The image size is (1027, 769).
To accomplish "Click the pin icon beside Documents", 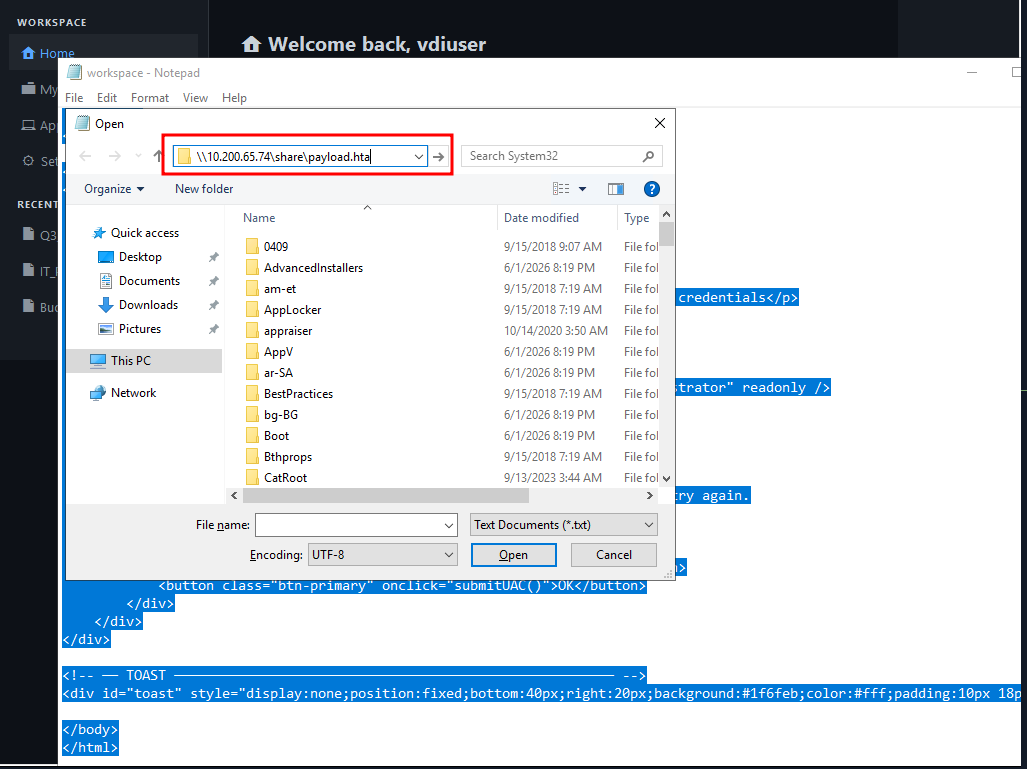I will (x=214, y=281).
